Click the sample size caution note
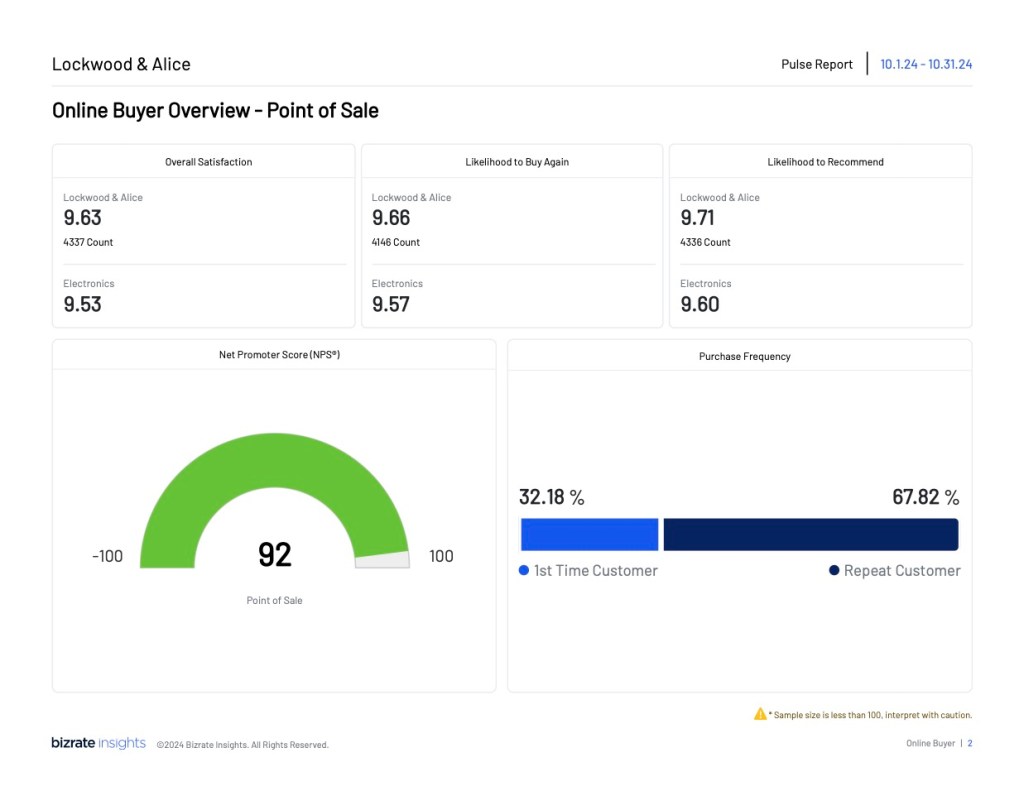Image resolution: width=1024 pixels, height=791 pixels. pyautogui.click(x=872, y=715)
